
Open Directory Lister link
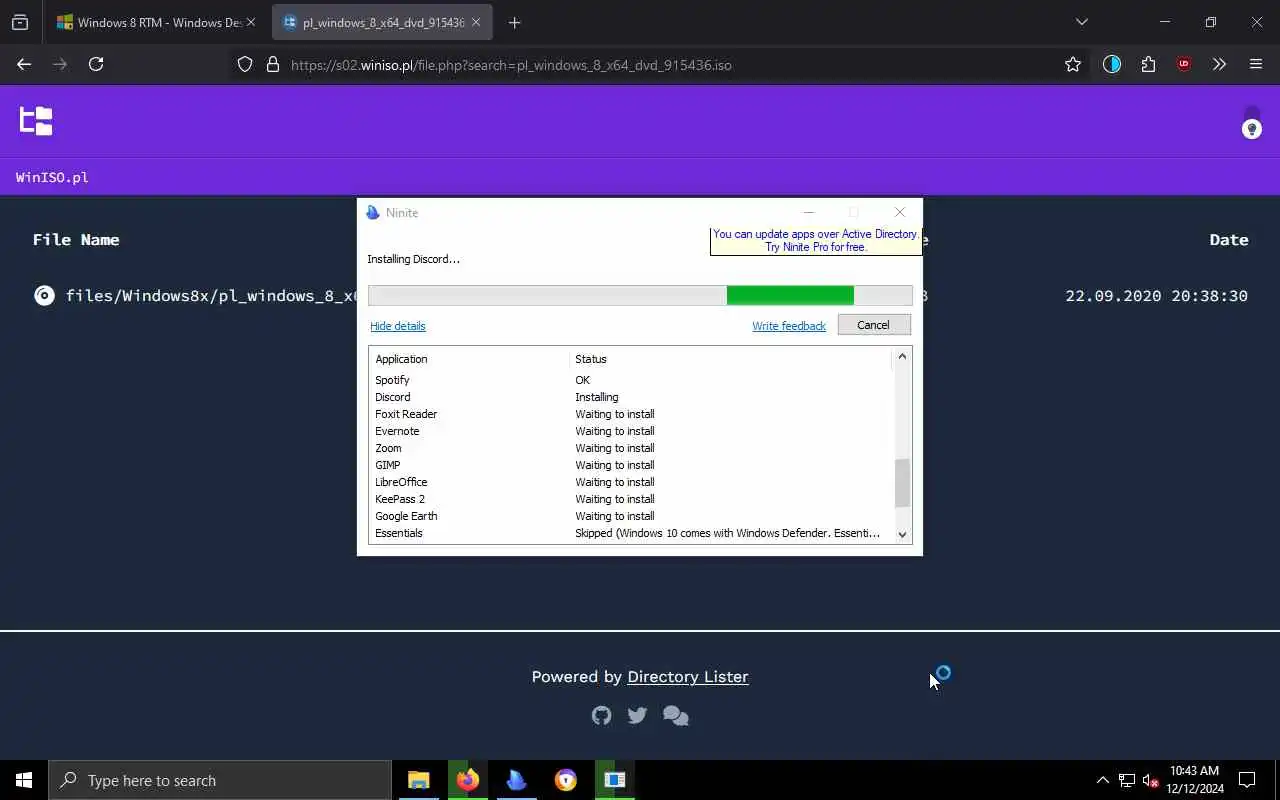(x=688, y=677)
